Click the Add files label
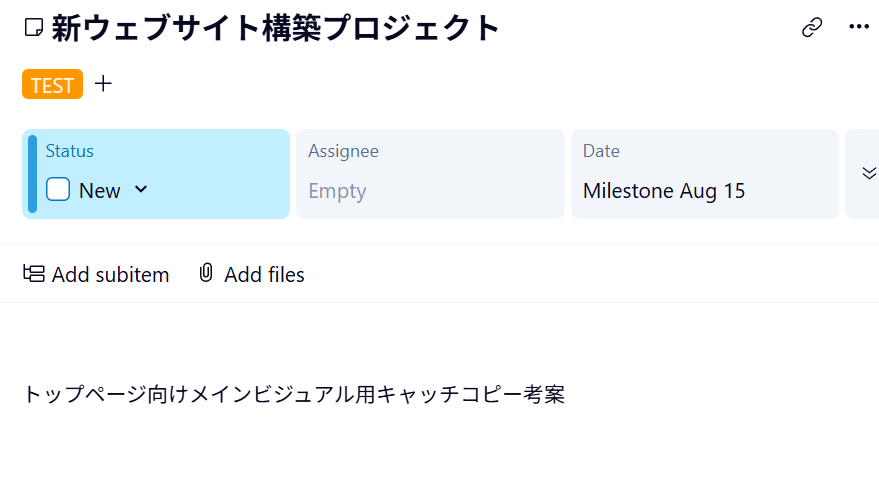This screenshot has height=481, width=879. (264, 274)
